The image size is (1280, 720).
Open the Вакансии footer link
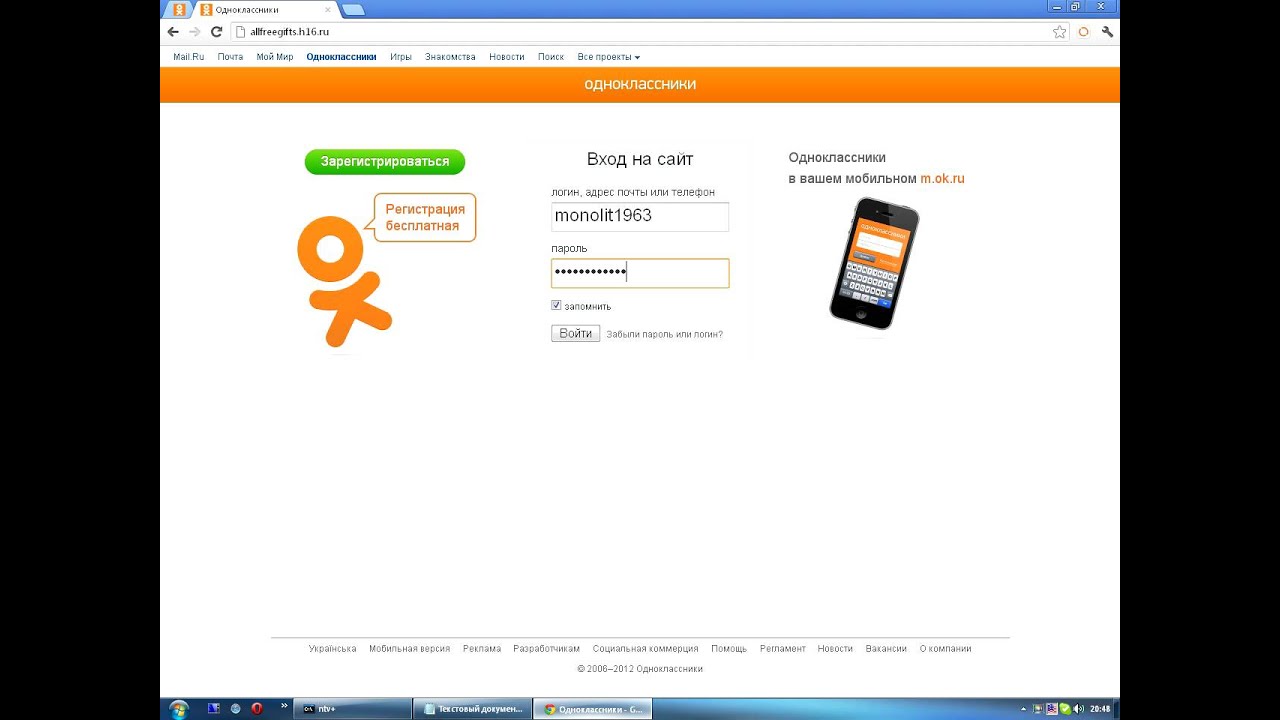(x=886, y=649)
